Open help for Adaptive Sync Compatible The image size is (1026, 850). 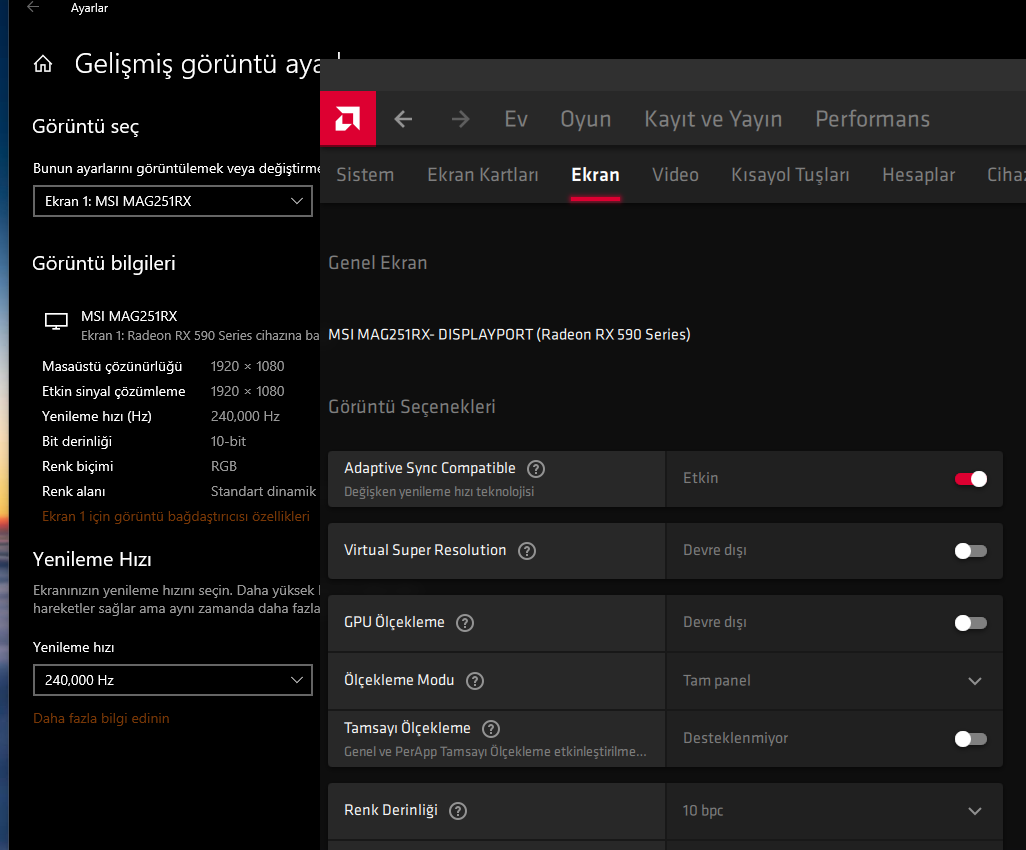point(536,469)
